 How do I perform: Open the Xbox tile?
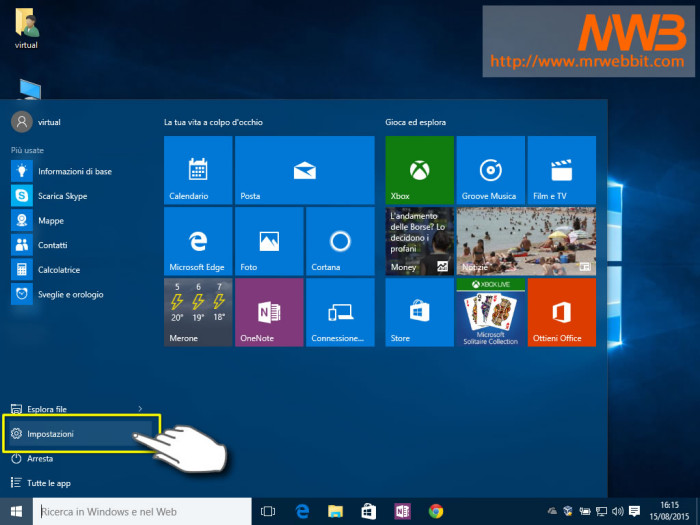[419, 170]
